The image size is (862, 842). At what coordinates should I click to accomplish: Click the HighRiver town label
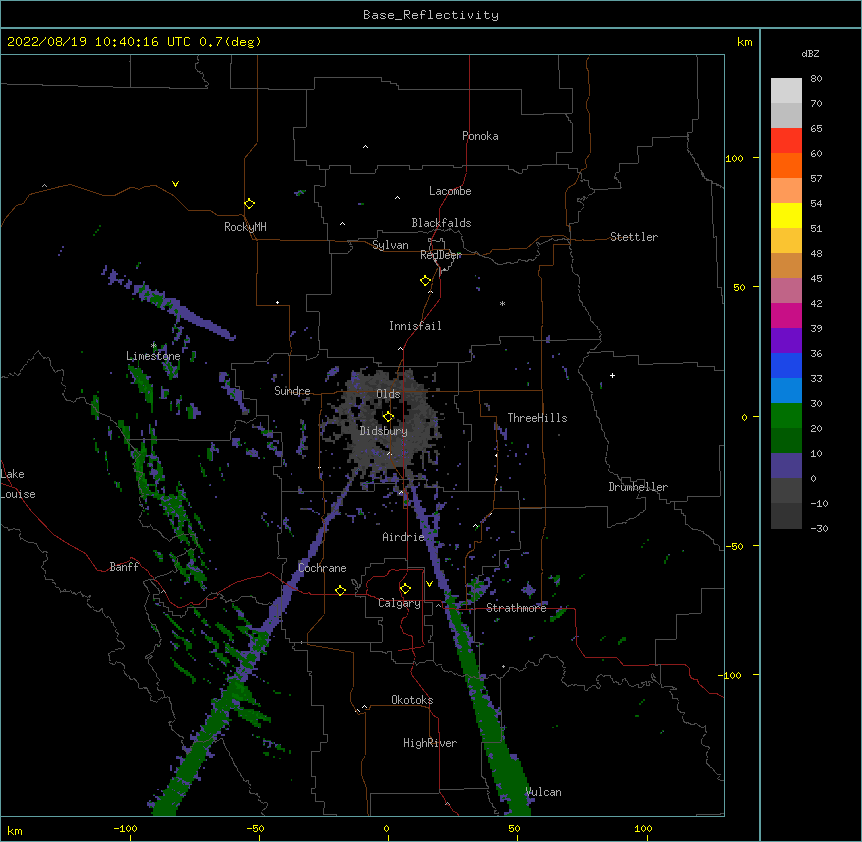click(x=430, y=743)
